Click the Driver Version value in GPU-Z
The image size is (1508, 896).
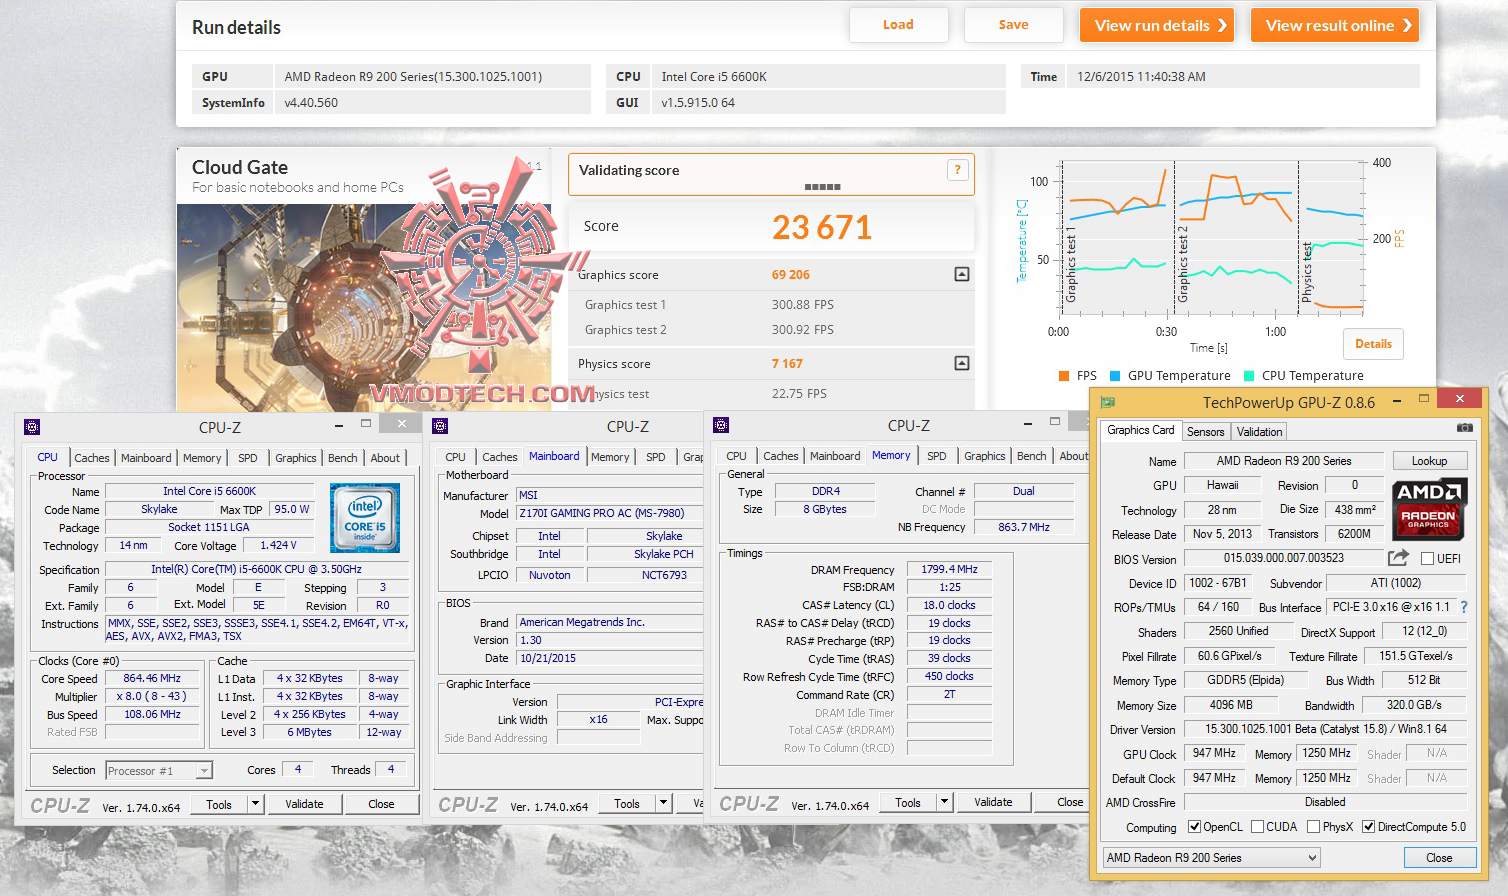coord(1325,729)
